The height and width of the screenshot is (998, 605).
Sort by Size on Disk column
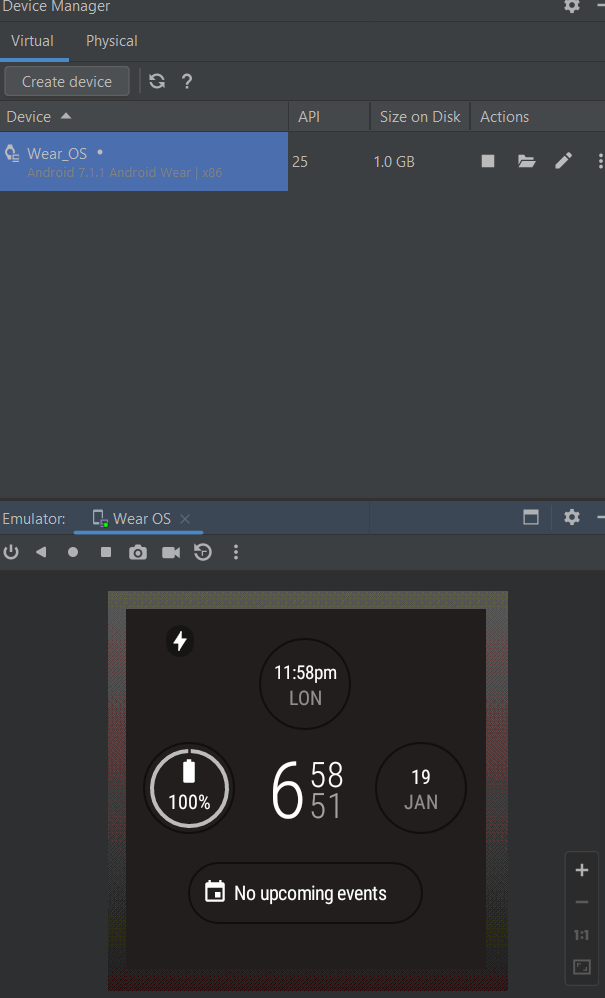[420, 116]
